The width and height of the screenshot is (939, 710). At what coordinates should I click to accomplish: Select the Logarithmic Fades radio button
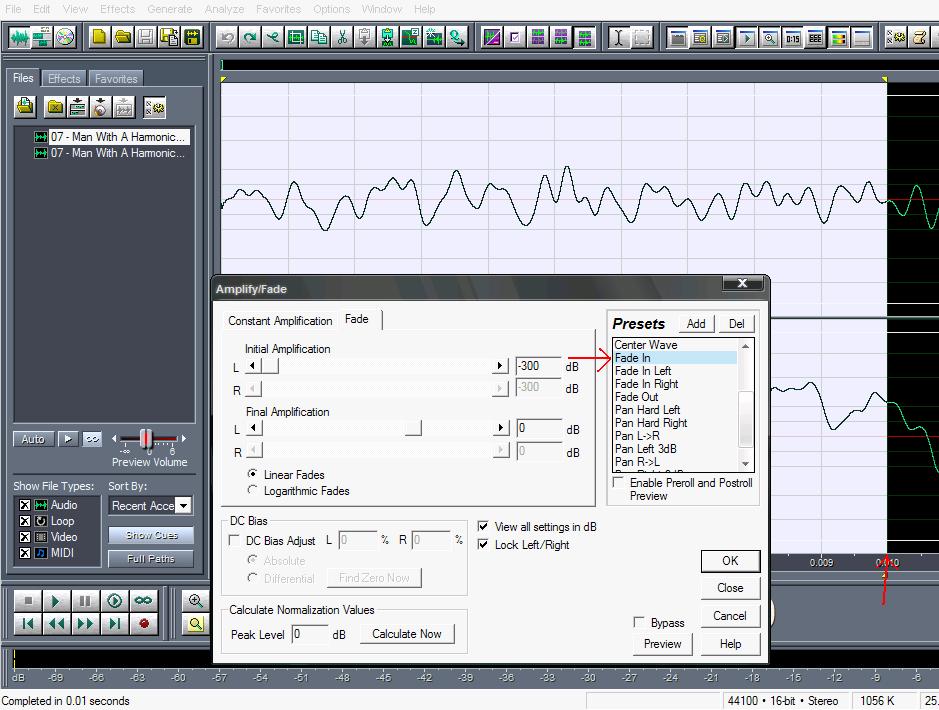(x=252, y=490)
